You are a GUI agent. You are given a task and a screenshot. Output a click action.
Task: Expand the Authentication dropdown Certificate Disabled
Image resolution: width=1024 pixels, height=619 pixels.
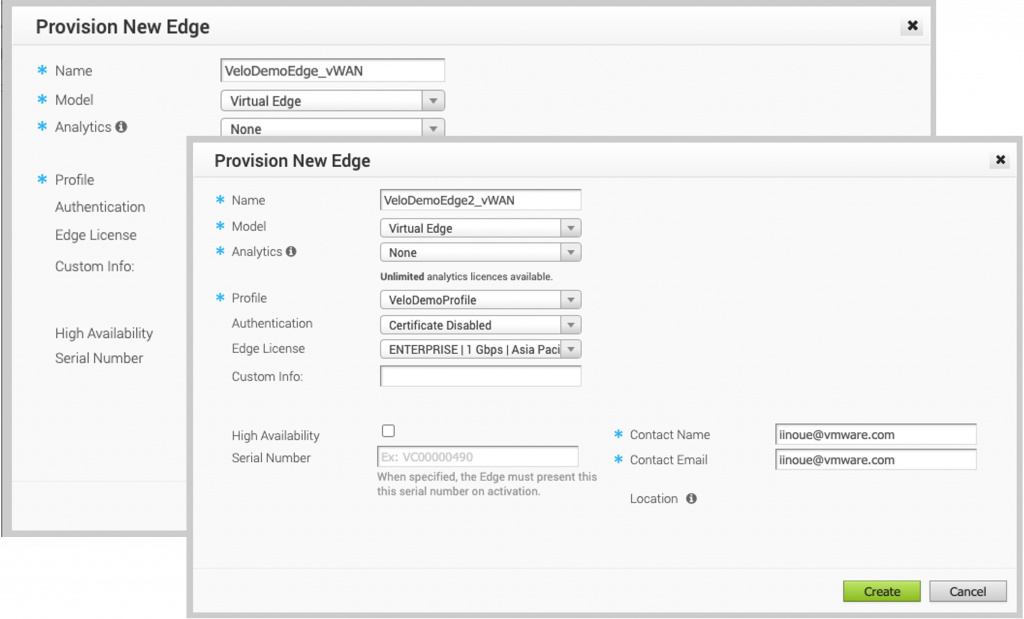tap(480, 325)
